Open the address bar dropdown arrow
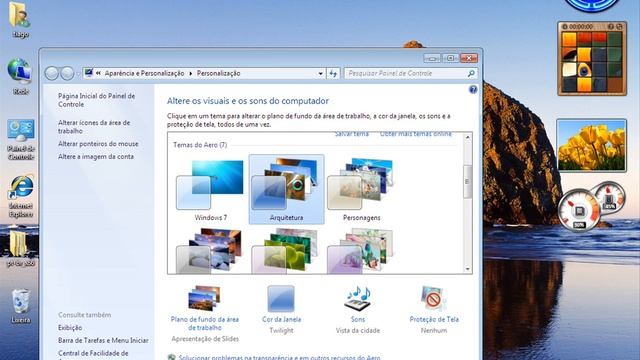The width and height of the screenshot is (640, 360). 320,73
